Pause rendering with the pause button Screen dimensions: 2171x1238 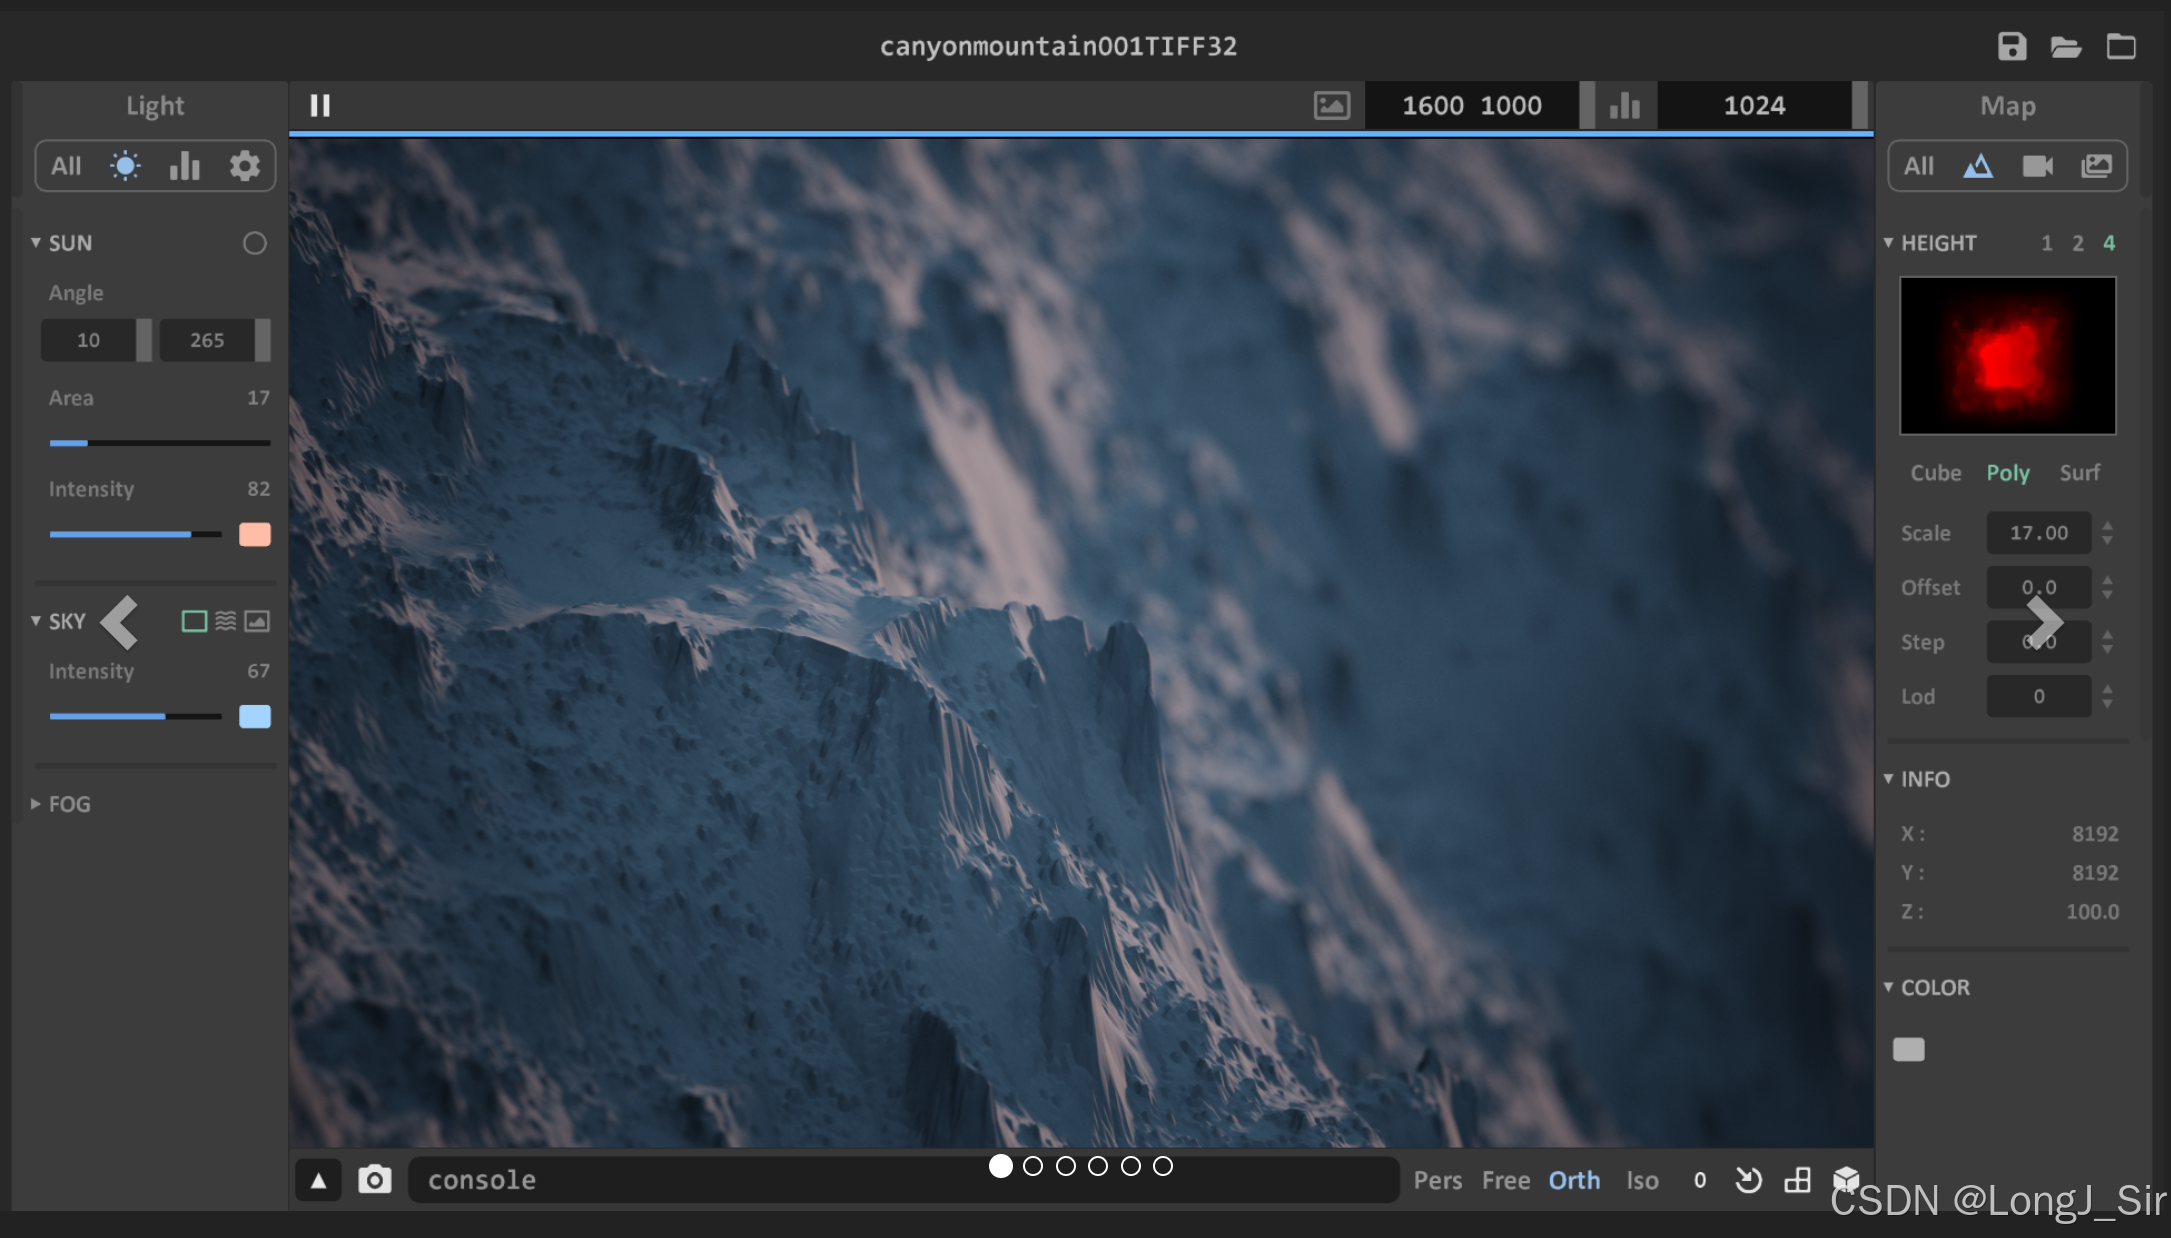pos(320,105)
